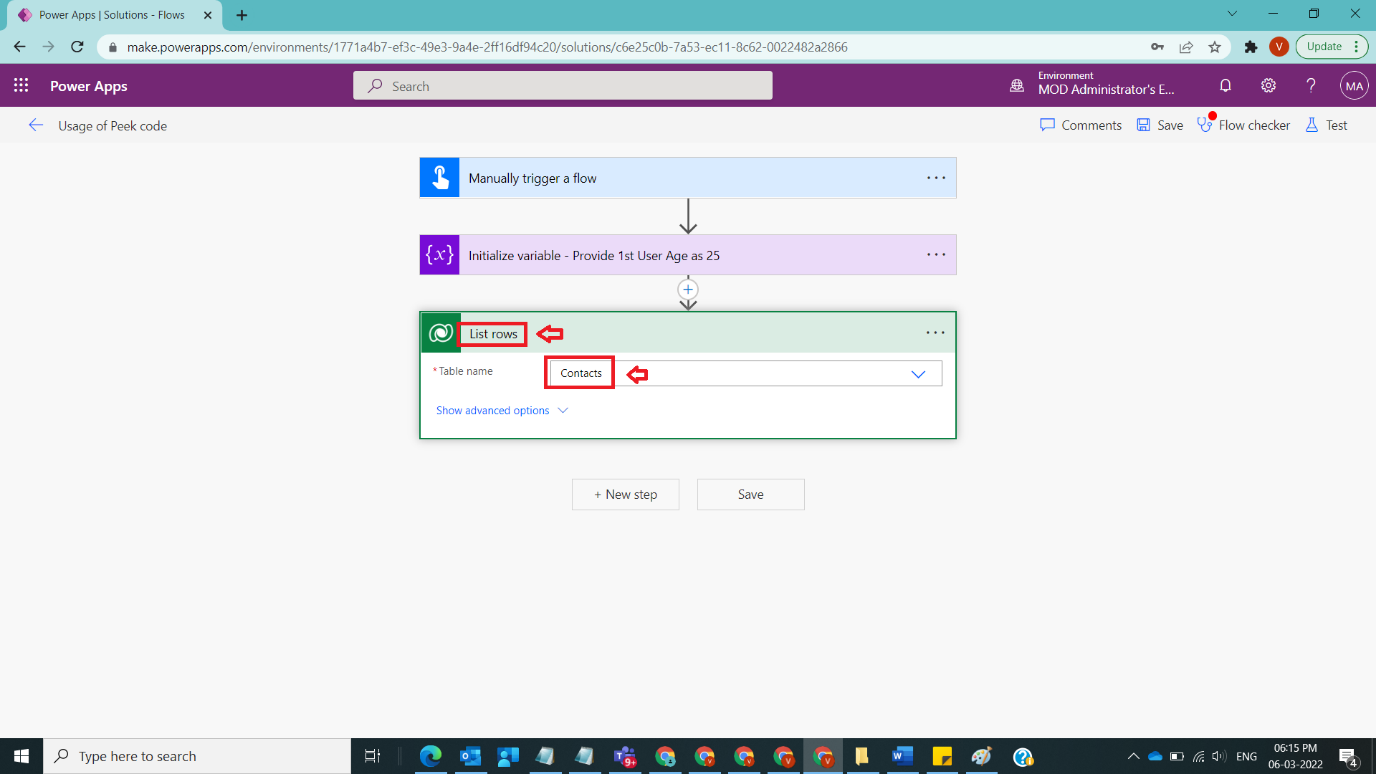Image resolution: width=1376 pixels, height=774 pixels.
Task: Switch to the Power Apps Solutions browser tab
Action: (x=110, y=15)
